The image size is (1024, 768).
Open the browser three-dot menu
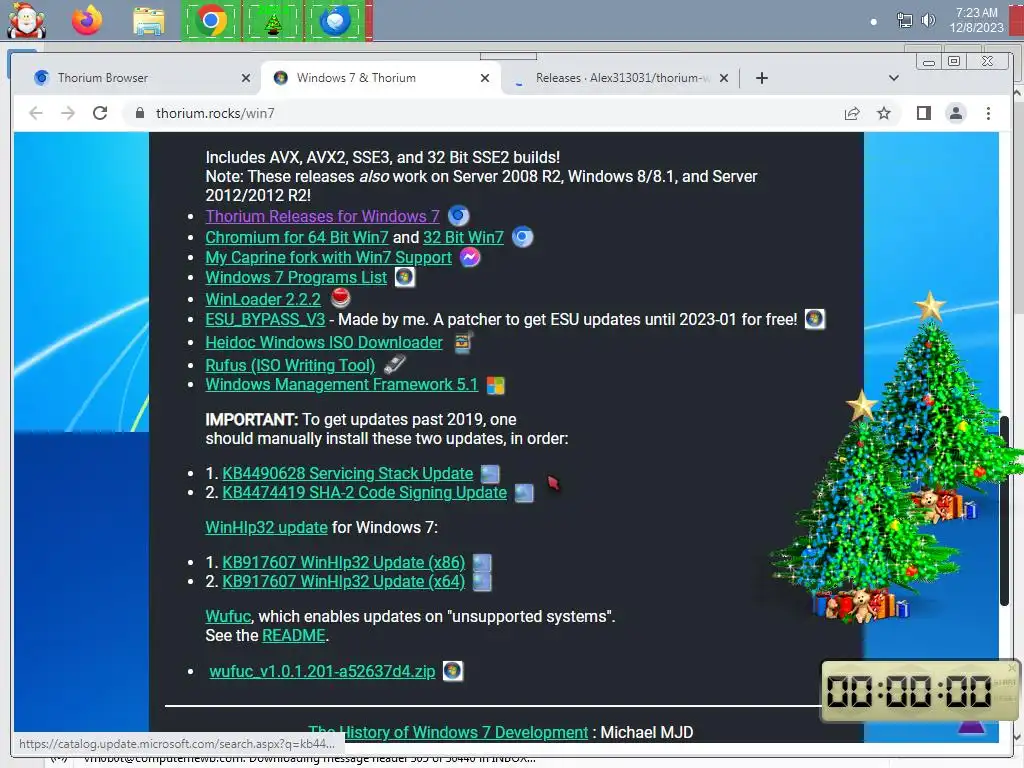[x=988, y=114]
